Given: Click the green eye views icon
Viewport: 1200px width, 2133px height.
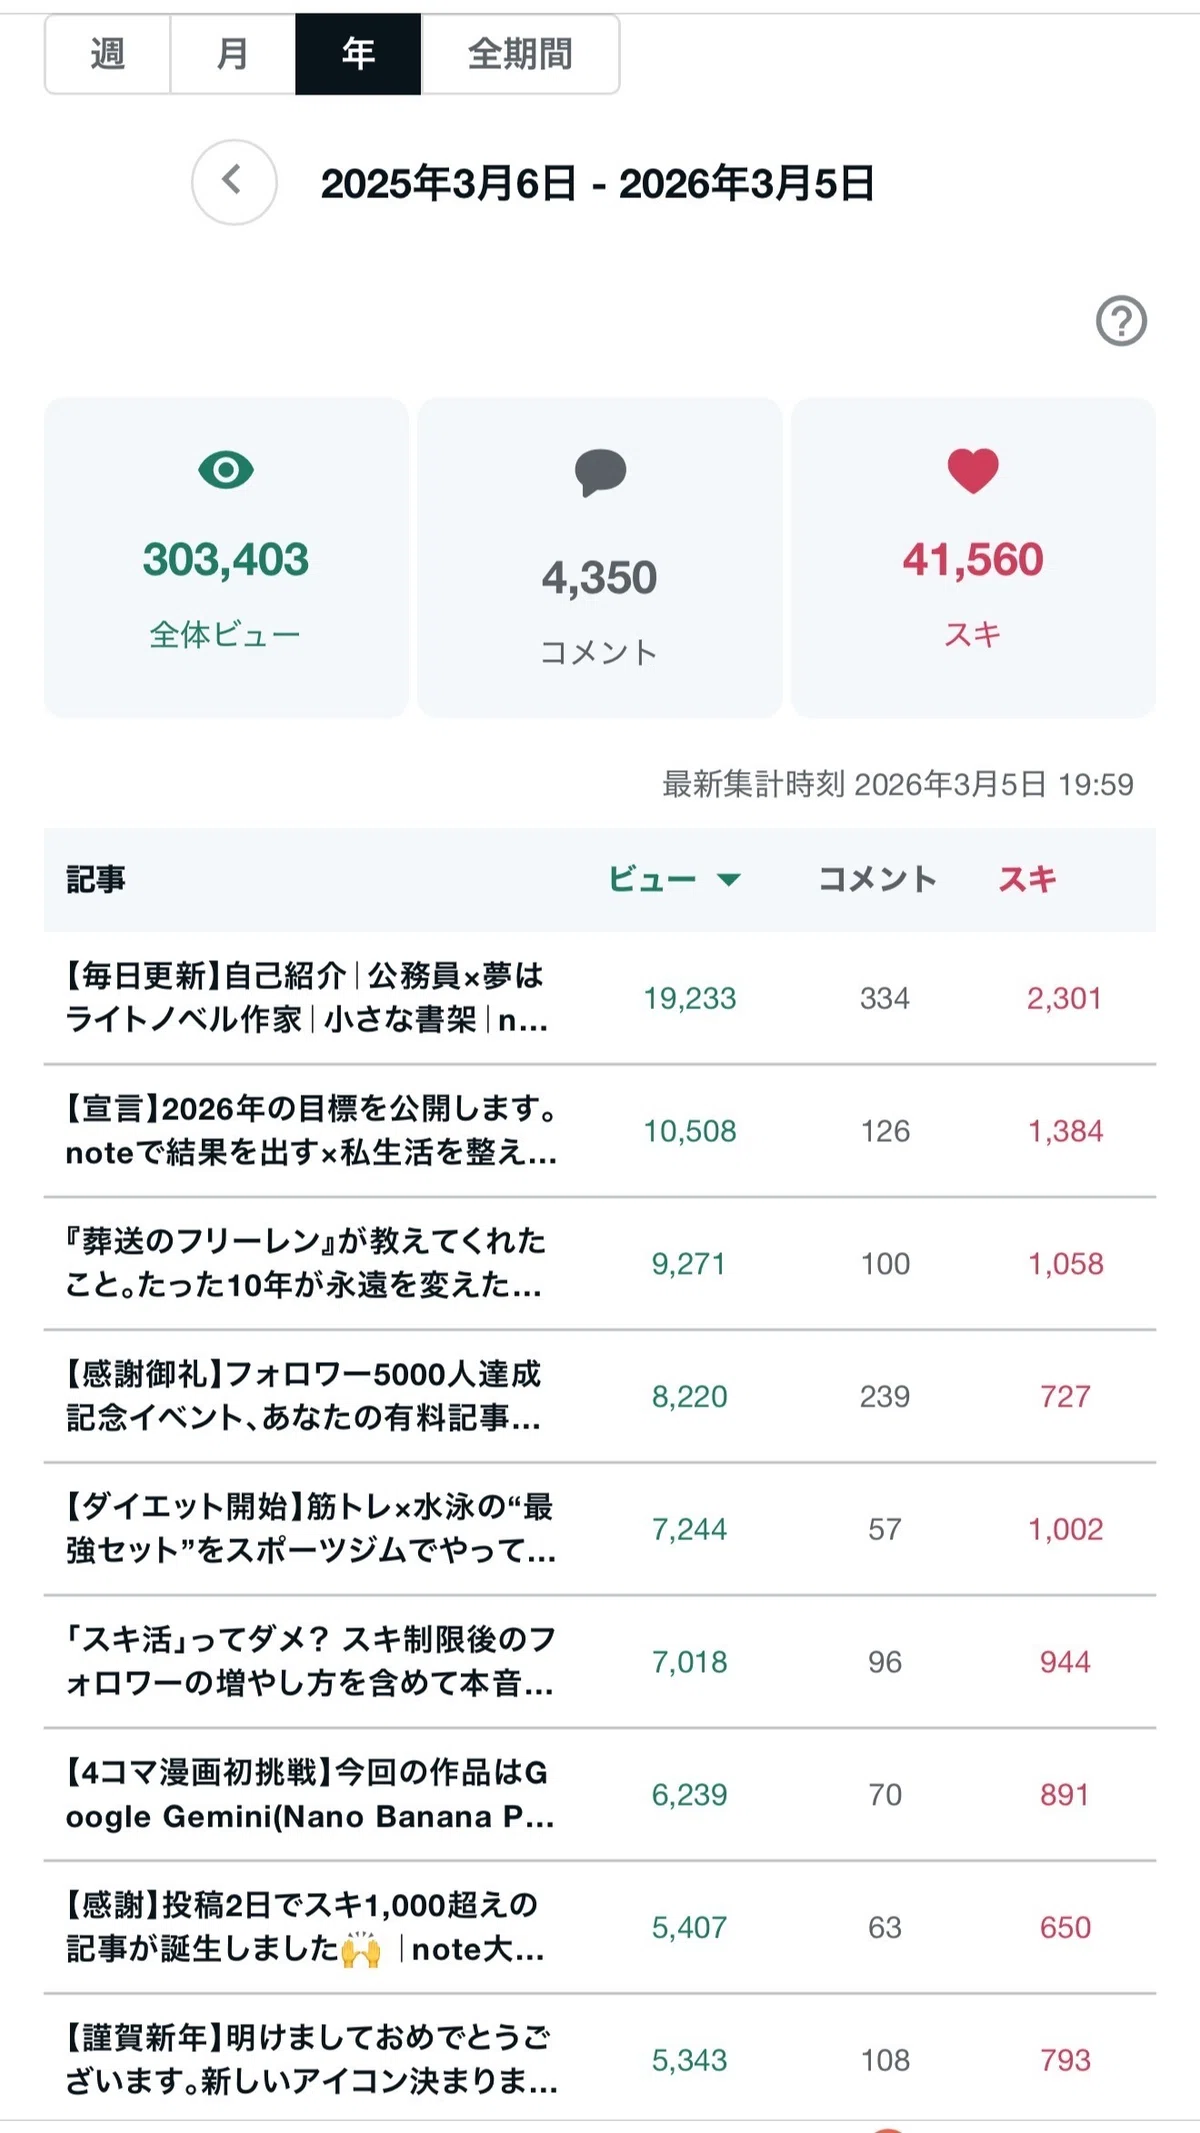Looking at the screenshot, I should (226, 469).
